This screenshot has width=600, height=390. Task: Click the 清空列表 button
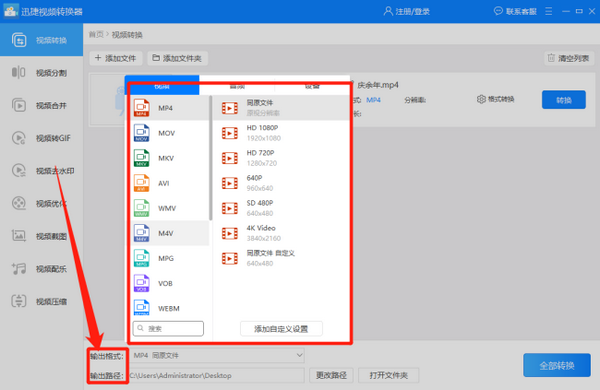coord(569,58)
